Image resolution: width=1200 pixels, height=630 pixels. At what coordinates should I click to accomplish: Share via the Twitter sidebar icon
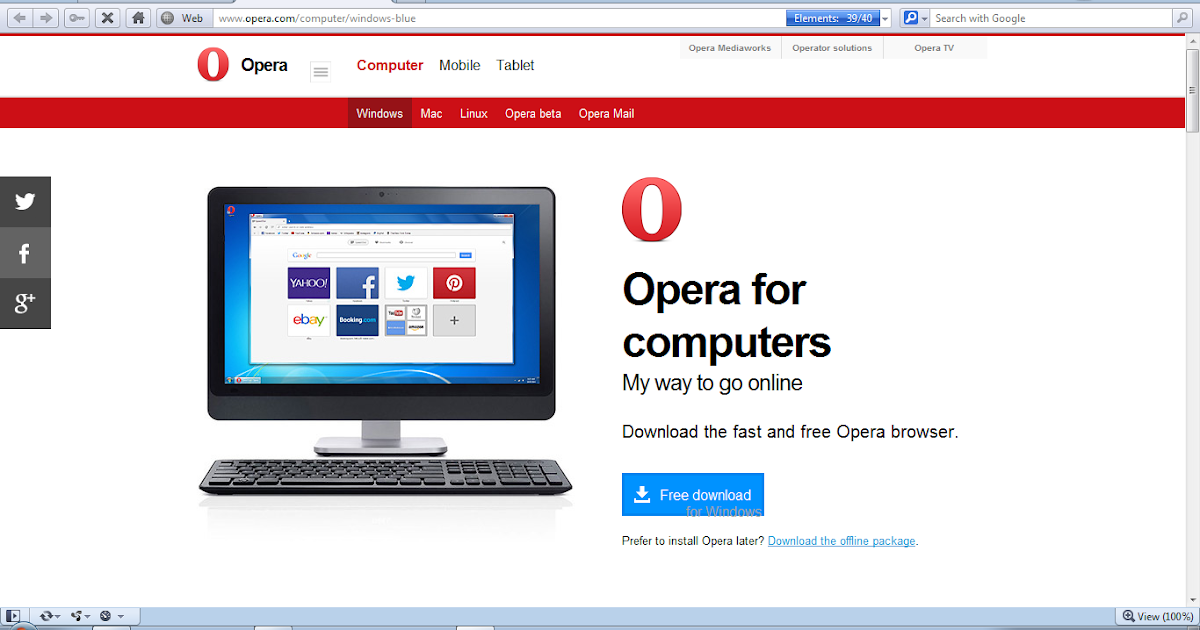25,202
